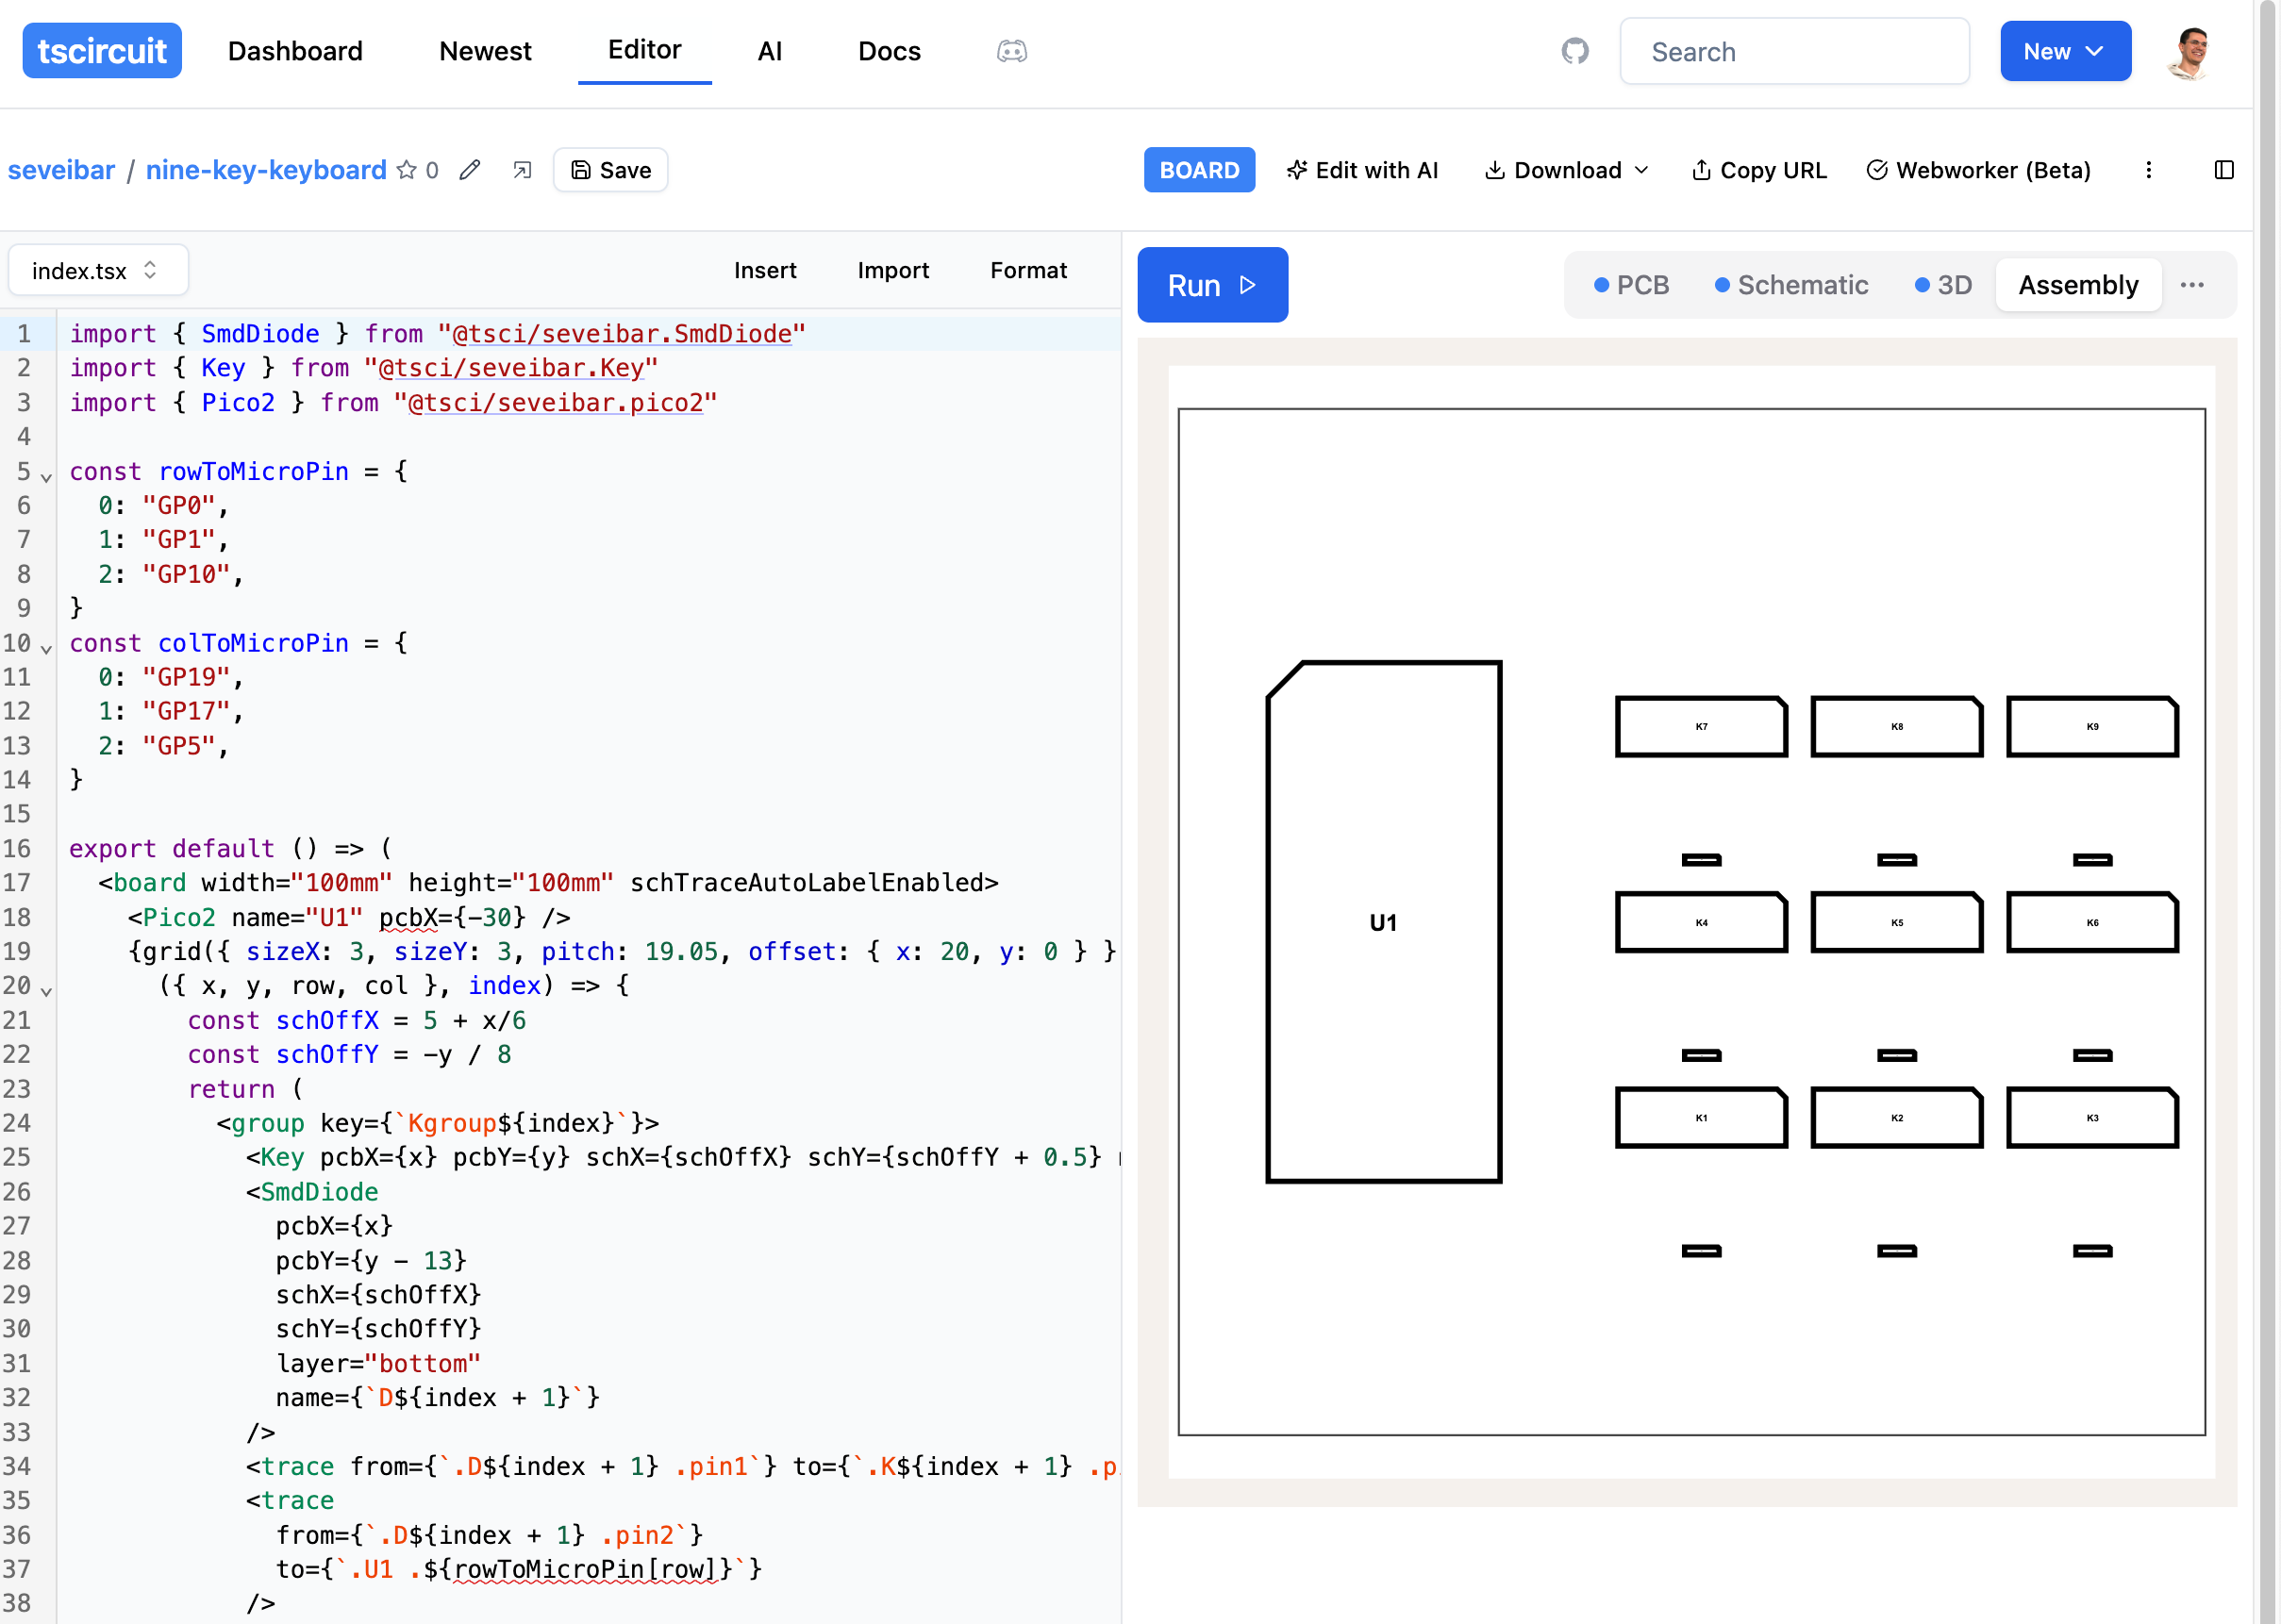Toggle Webworker (Beta) option
Screen dimensions: 2281x1624
coord(1978,170)
